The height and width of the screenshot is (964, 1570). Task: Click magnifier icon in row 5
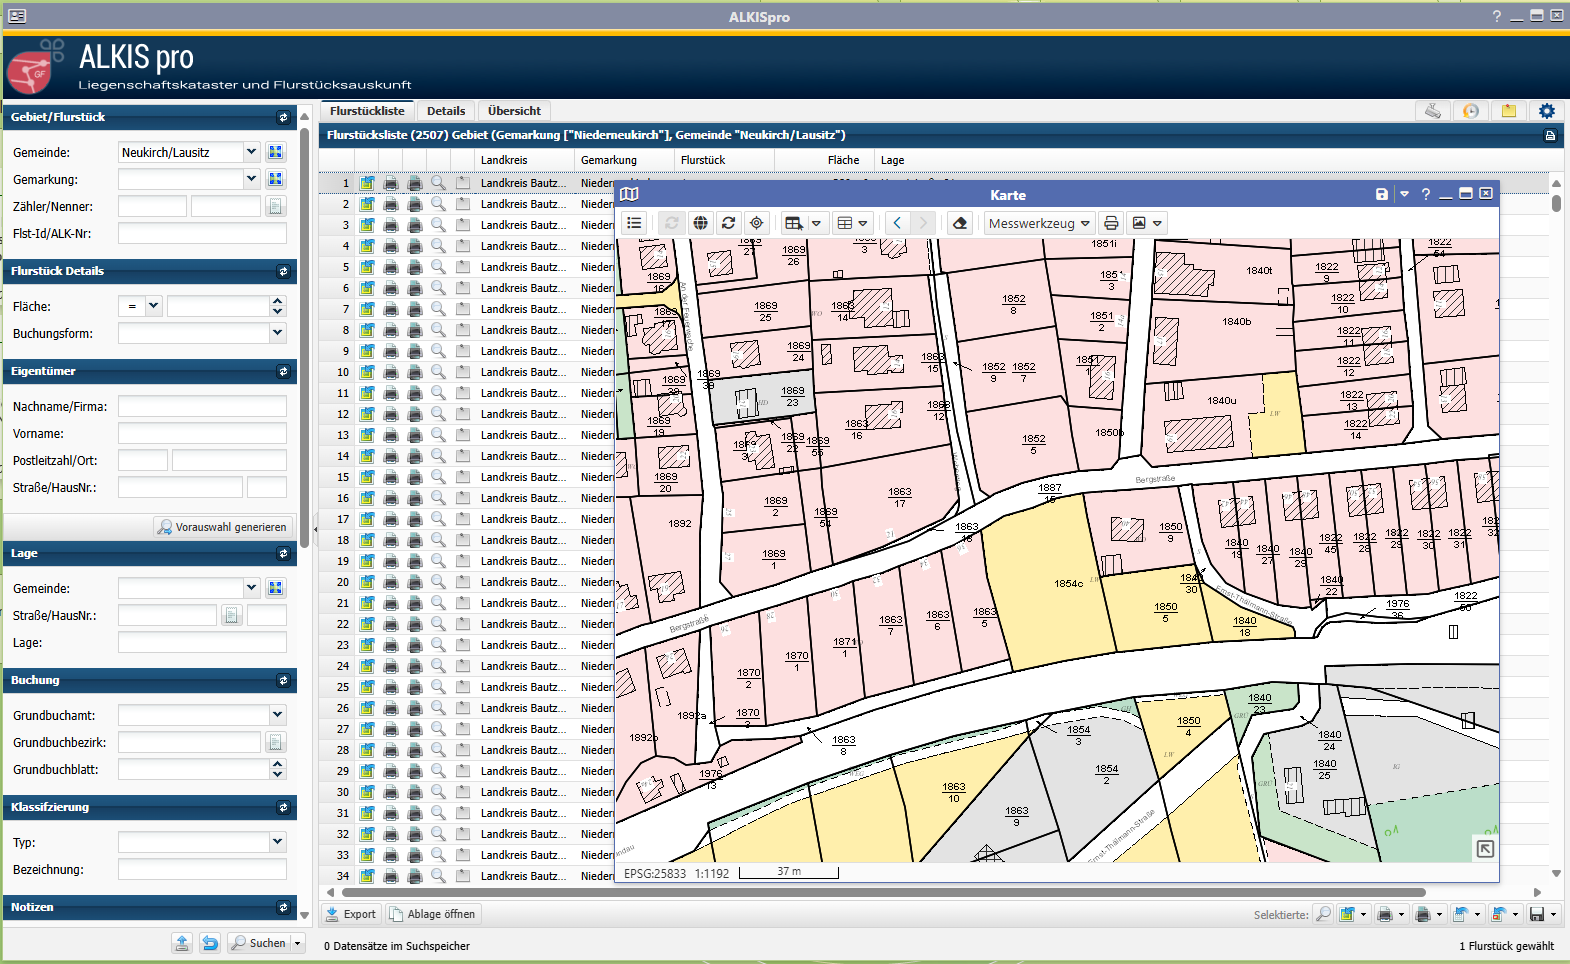point(438,267)
